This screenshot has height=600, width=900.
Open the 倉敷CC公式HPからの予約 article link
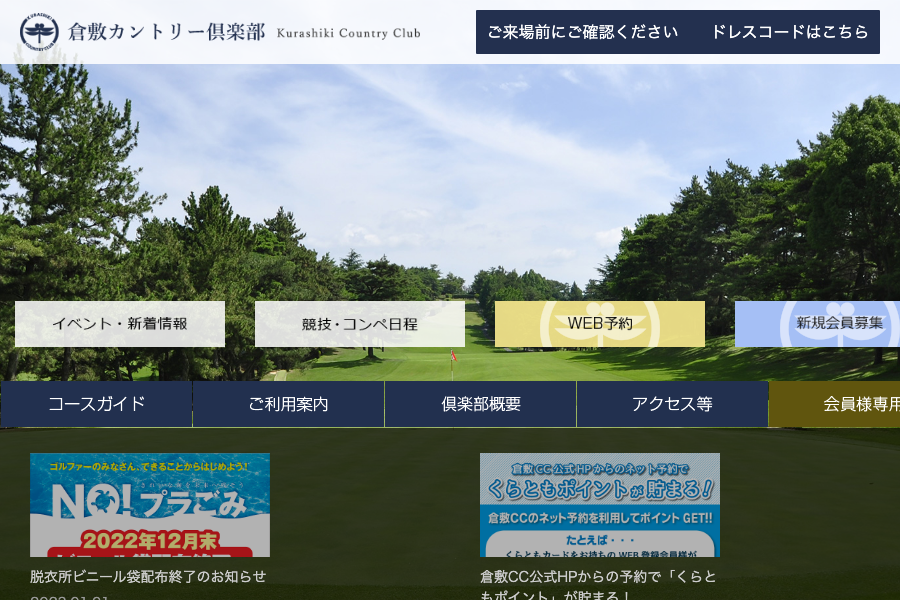point(598,584)
